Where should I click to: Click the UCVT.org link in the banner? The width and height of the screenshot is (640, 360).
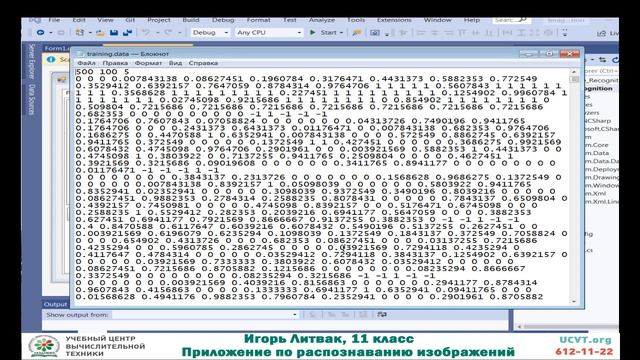pos(585,340)
